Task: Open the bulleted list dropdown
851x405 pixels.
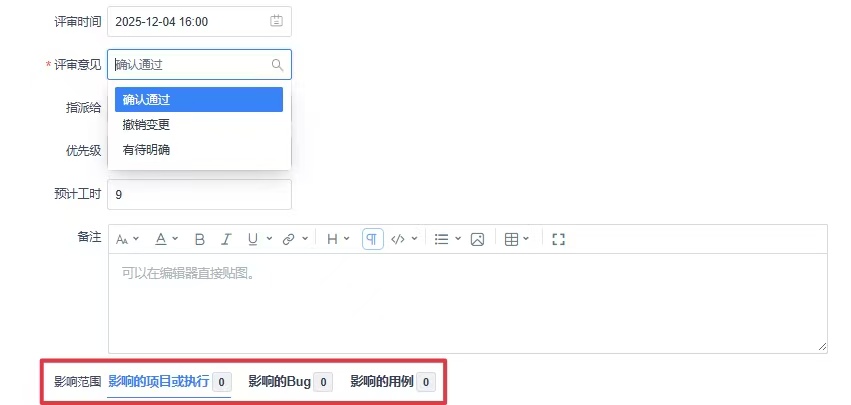Action: [448, 239]
